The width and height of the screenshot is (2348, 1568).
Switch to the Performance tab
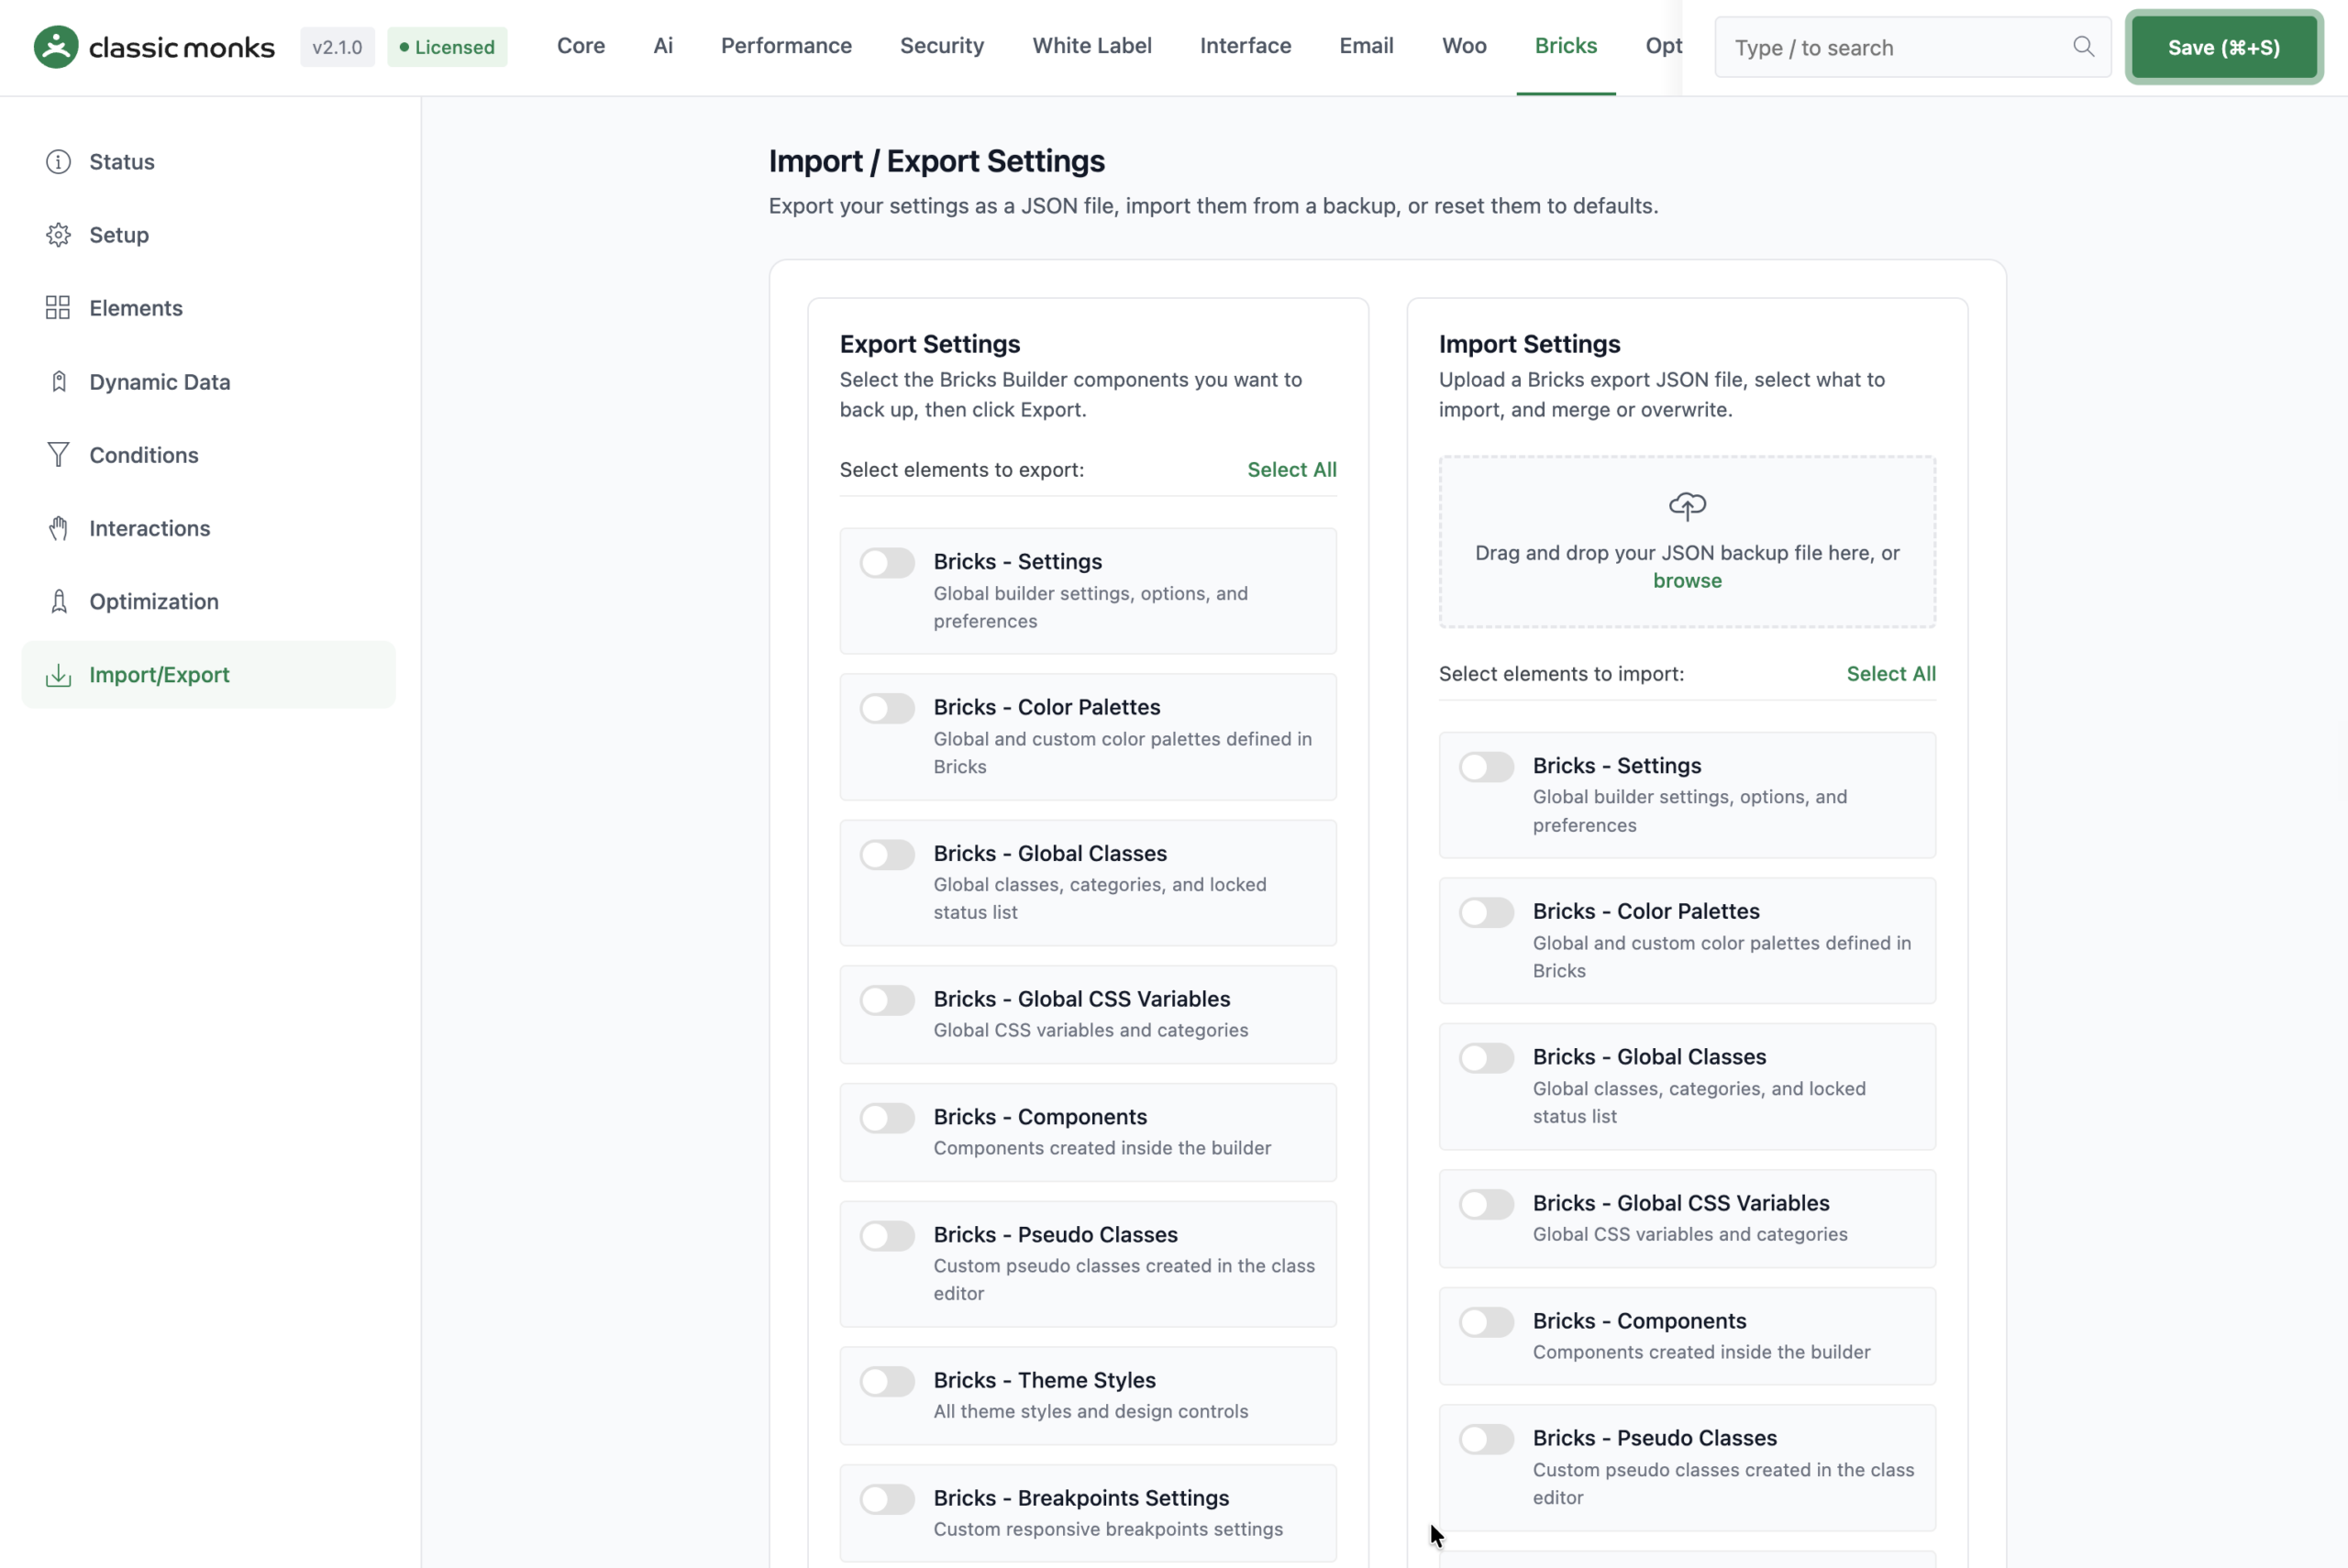coord(786,46)
